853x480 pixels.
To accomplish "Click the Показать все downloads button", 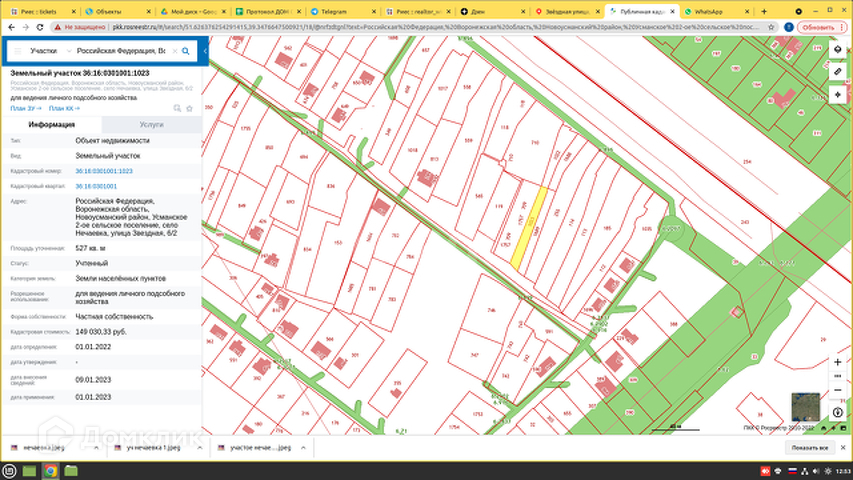I will point(810,449).
